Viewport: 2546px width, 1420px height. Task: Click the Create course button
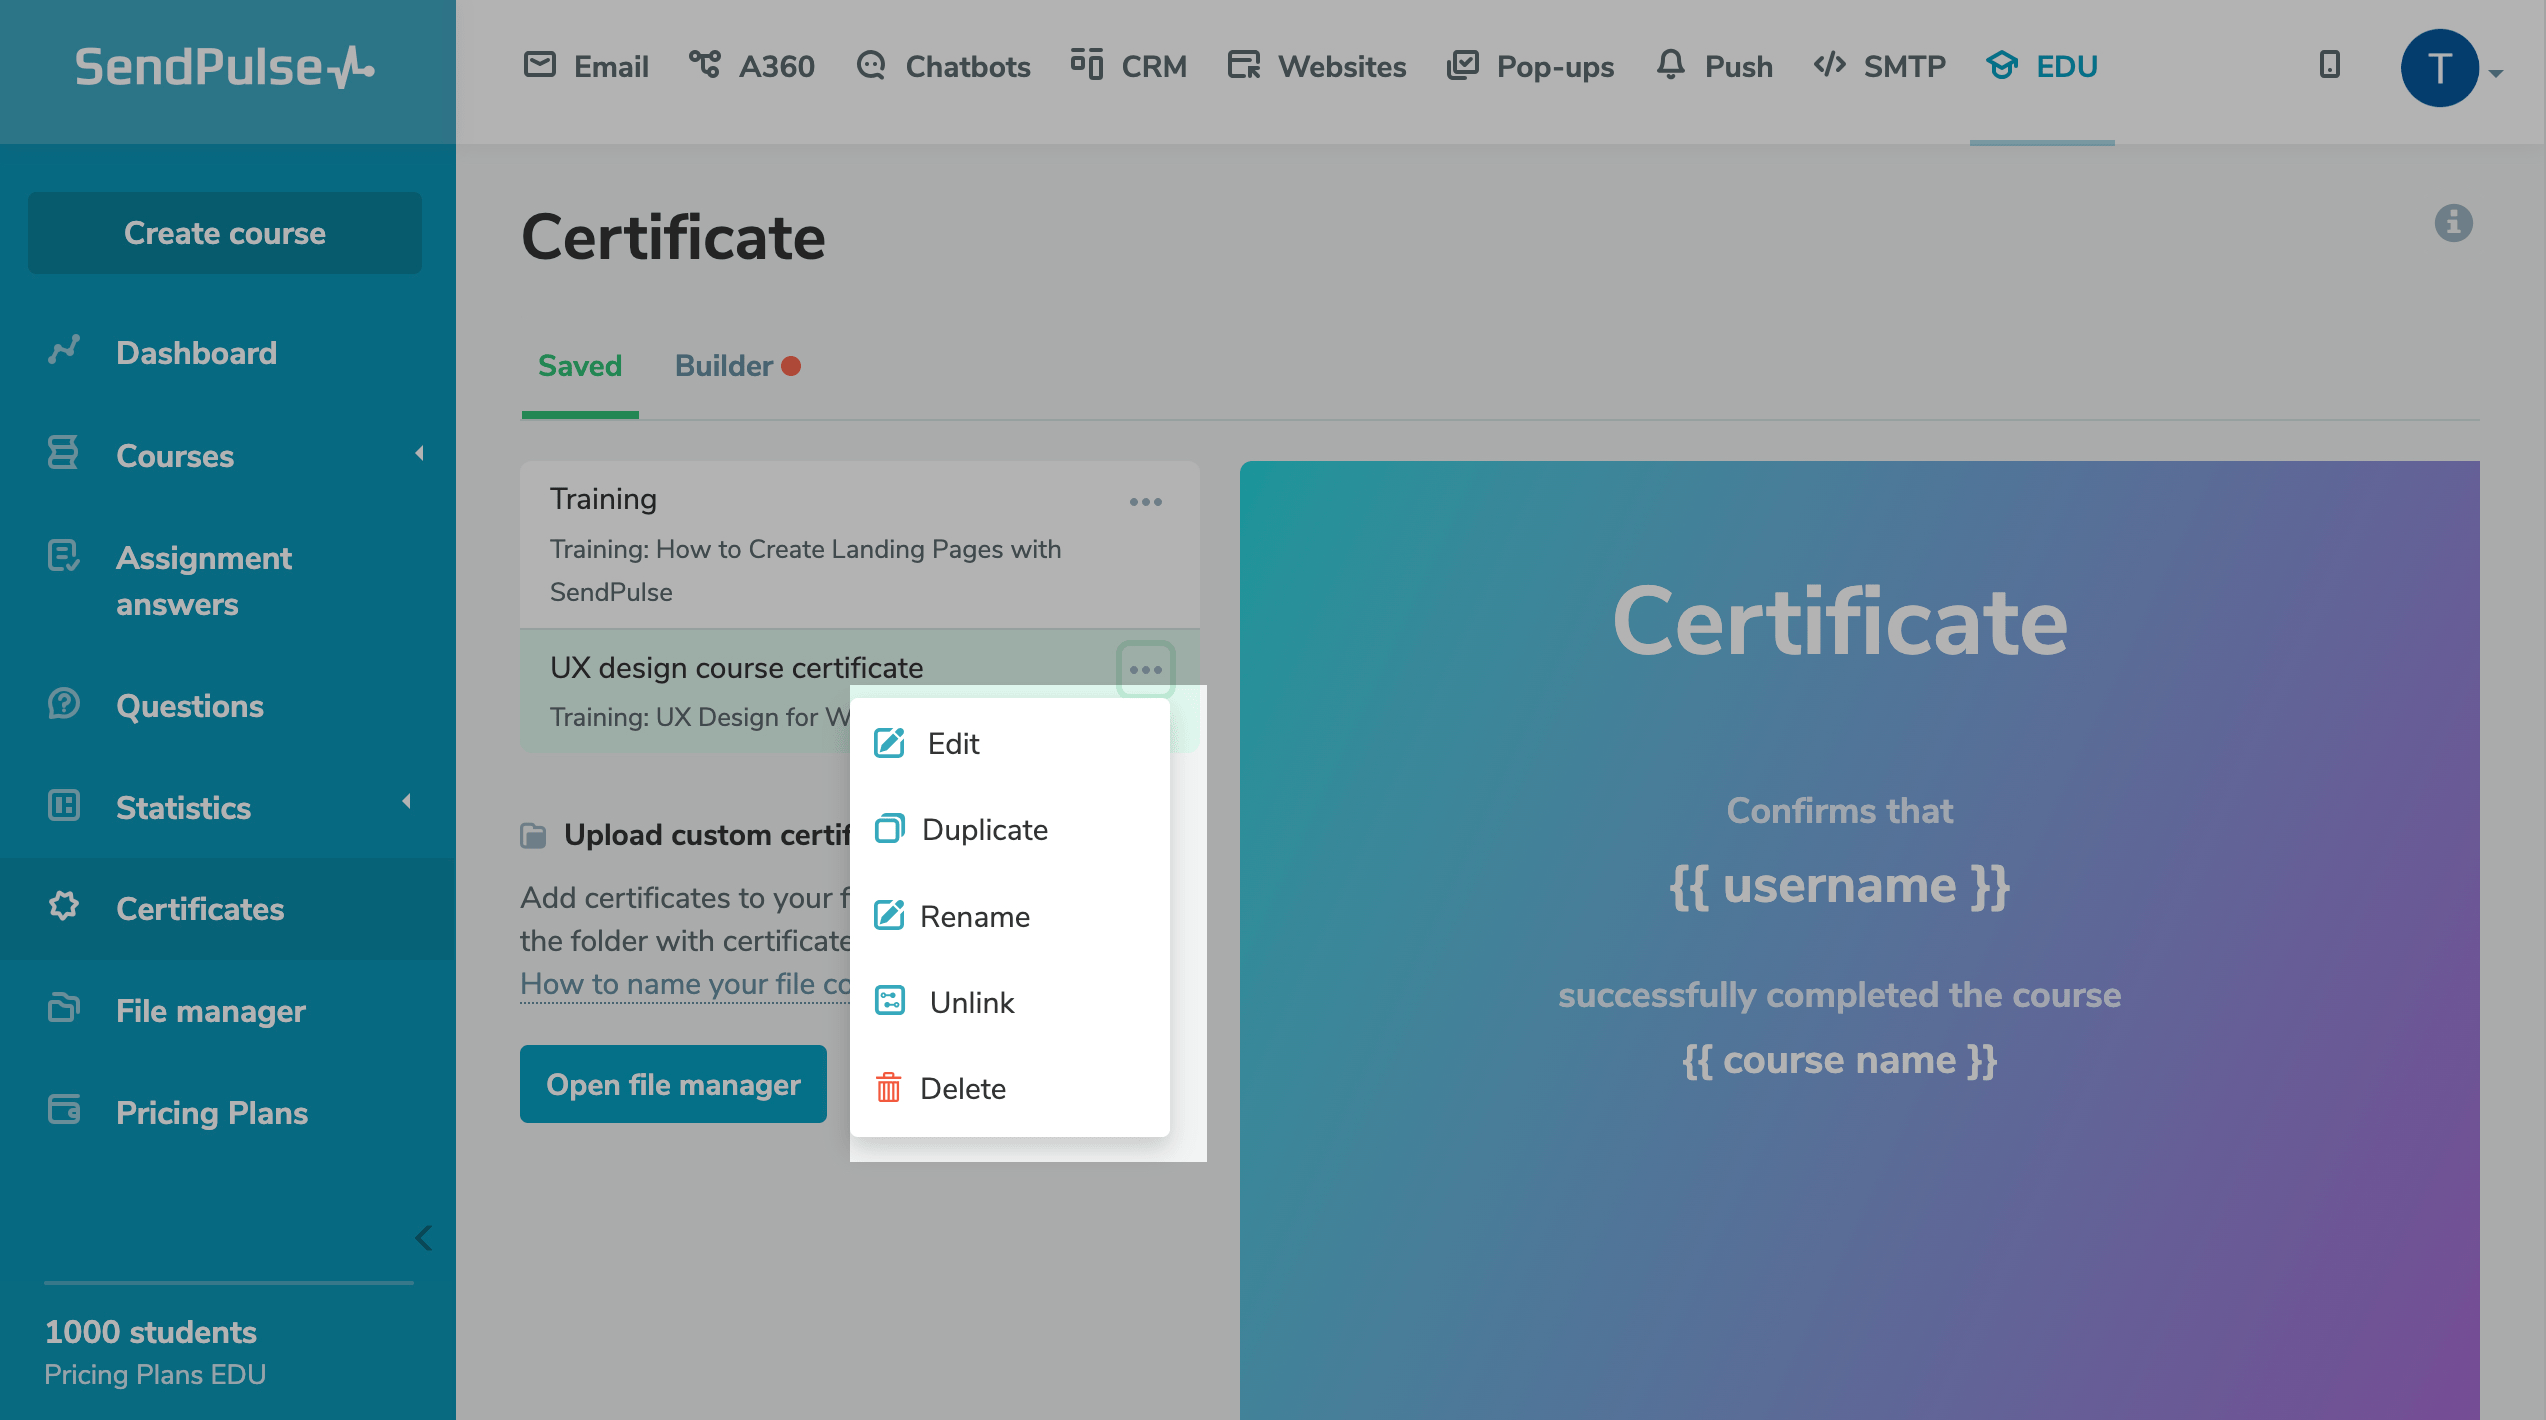[225, 233]
